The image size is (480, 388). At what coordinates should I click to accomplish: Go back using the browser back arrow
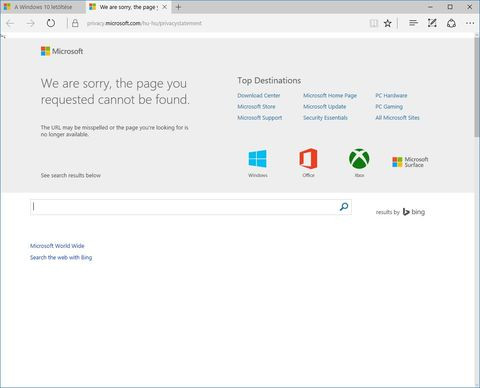point(10,23)
